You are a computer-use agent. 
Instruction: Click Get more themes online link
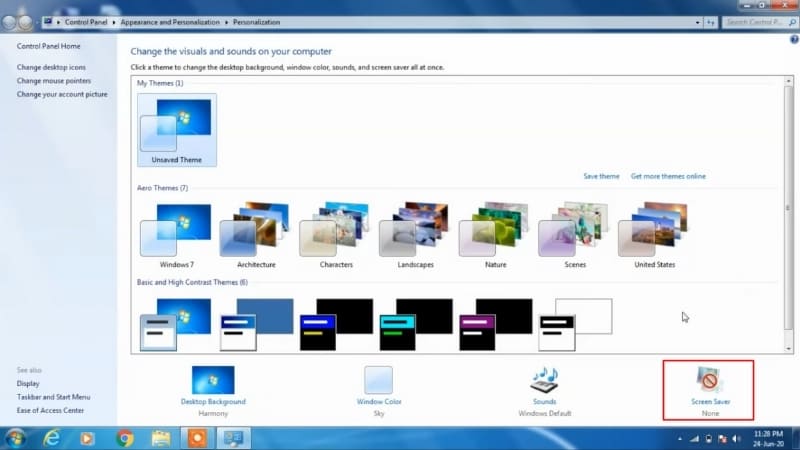(668, 176)
